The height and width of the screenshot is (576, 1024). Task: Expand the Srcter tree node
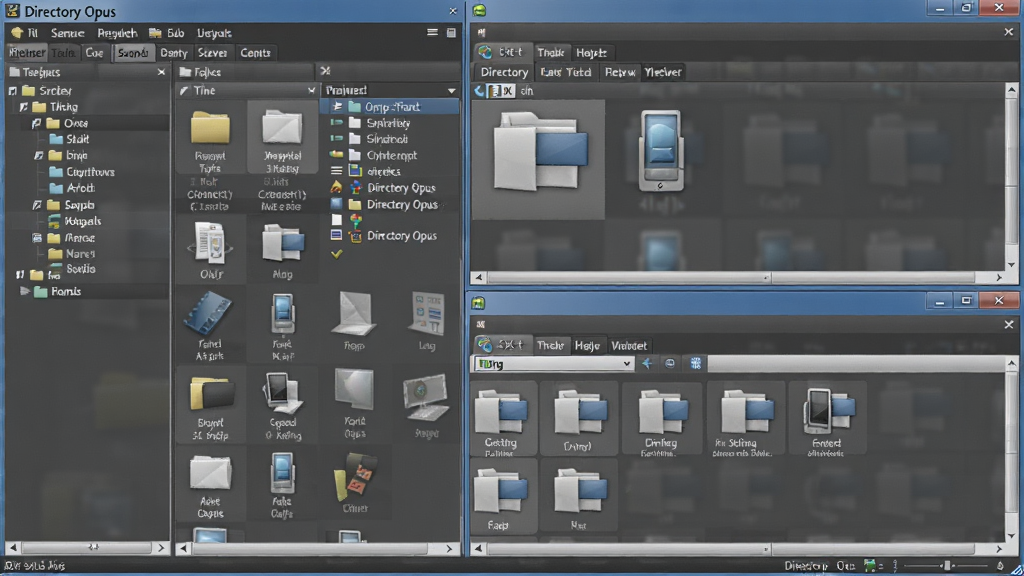13,91
